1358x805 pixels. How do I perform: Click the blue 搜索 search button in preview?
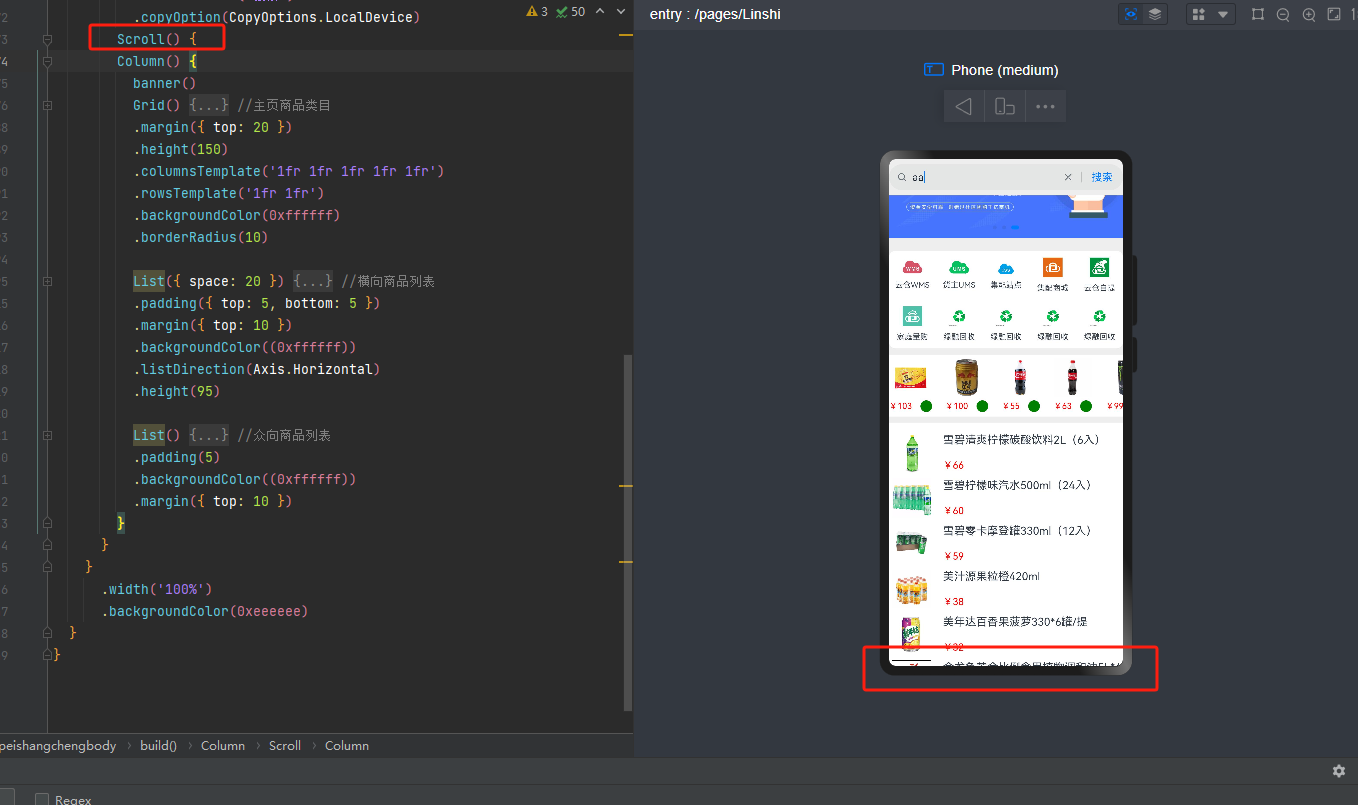point(1102,177)
